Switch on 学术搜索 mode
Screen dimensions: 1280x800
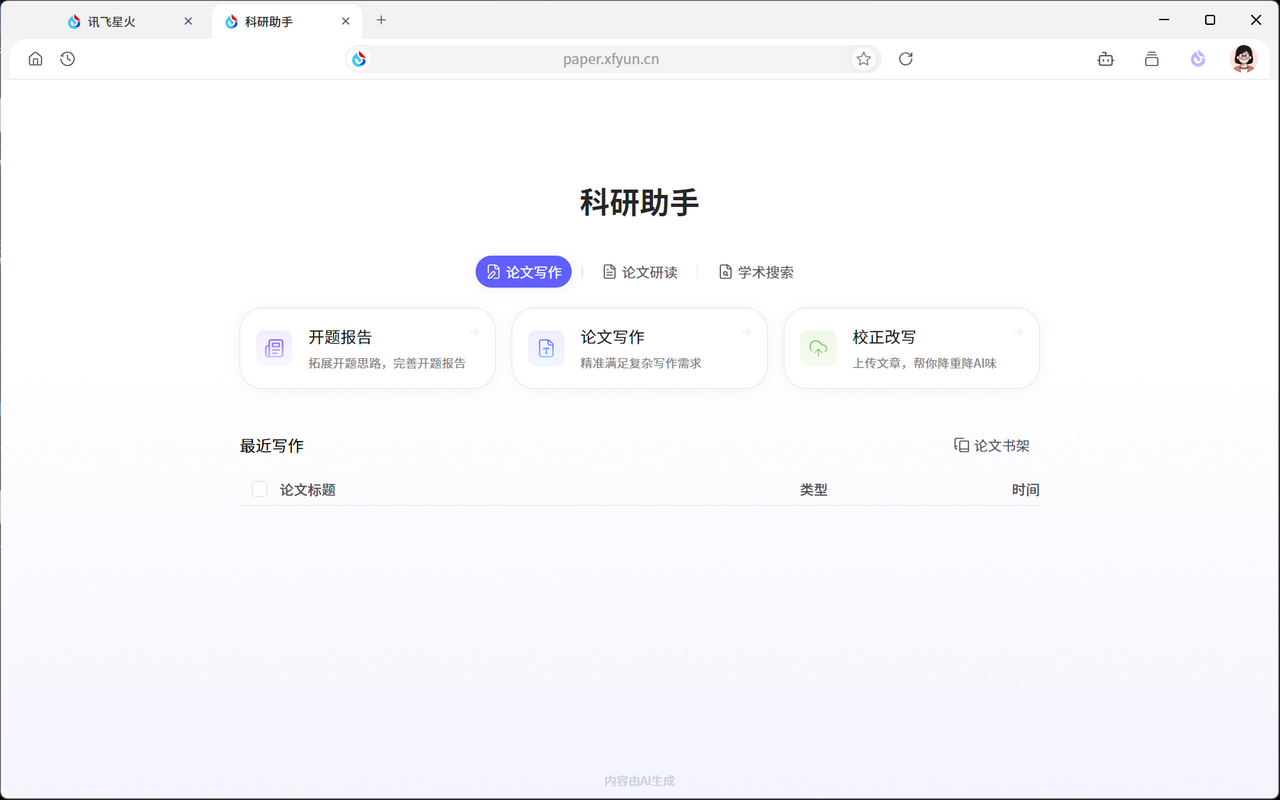pyautogui.click(x=756, y=271)
